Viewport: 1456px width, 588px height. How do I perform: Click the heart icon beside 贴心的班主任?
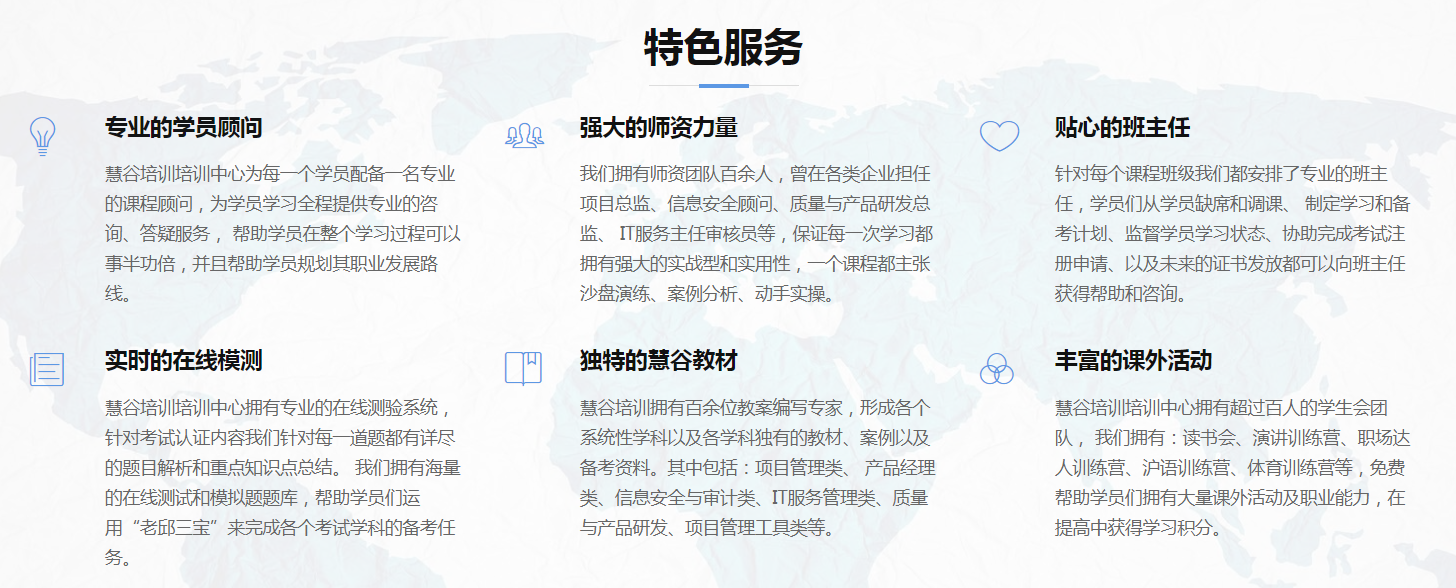click(x=999, y=136)
